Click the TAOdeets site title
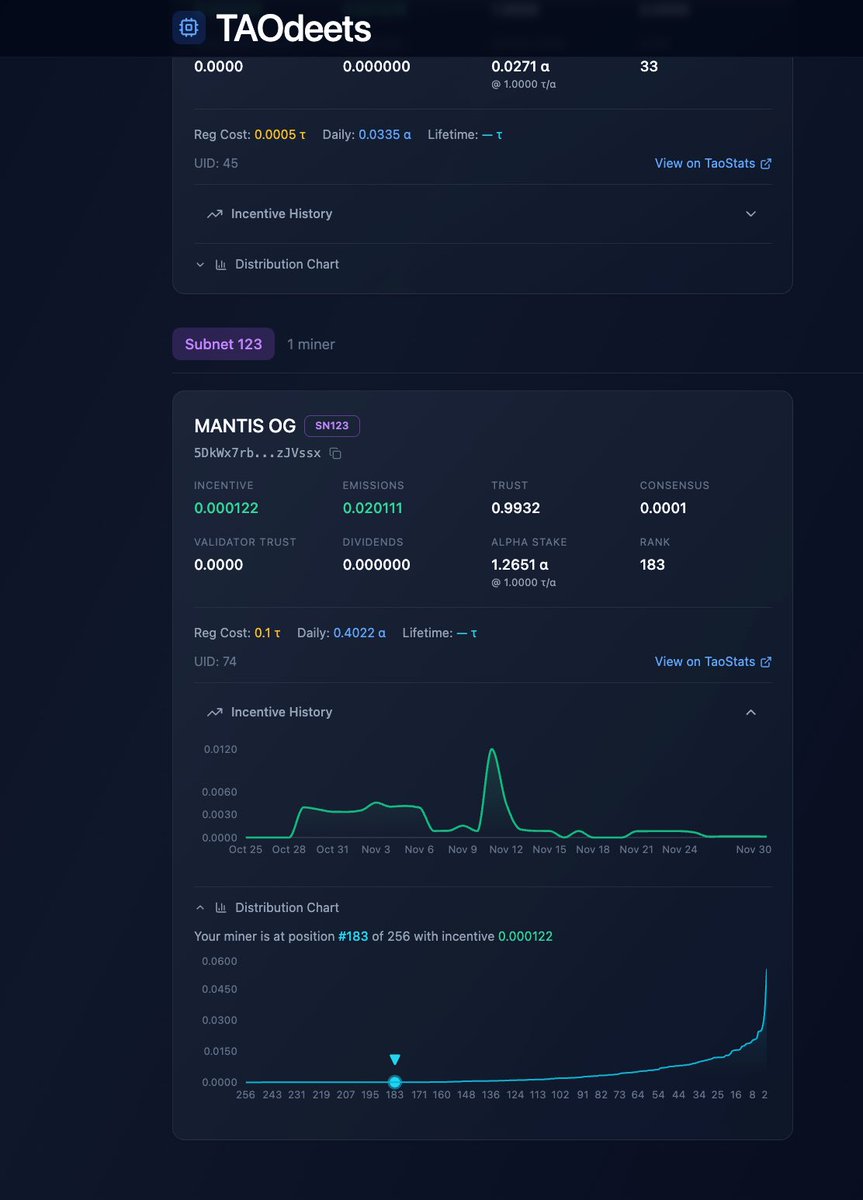This screenshot has width=863, height=1200. 293,29
